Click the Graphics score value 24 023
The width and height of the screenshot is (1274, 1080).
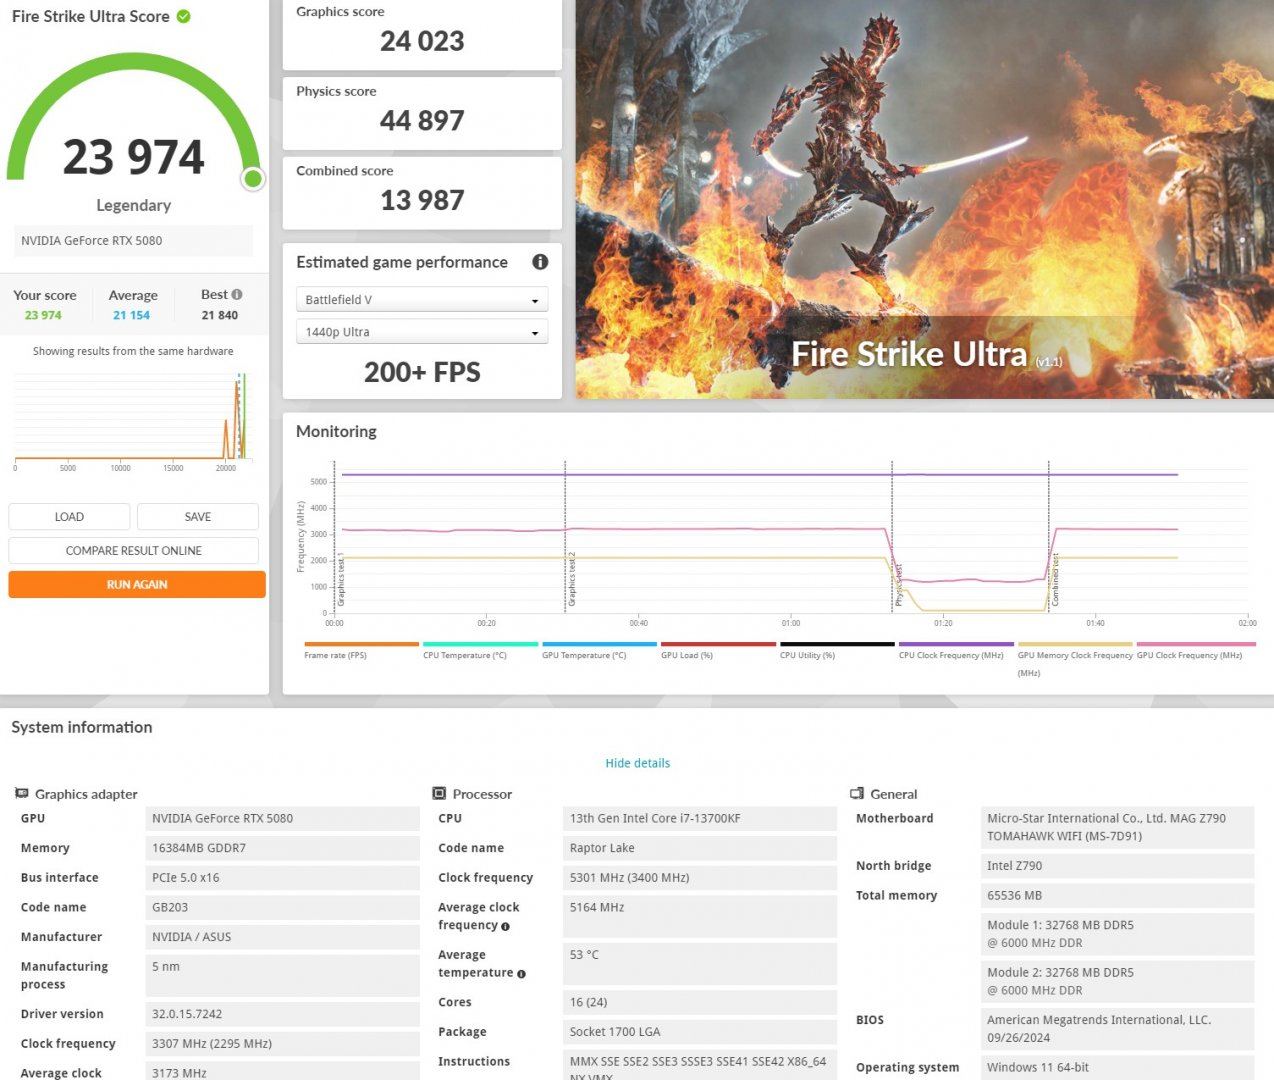pyautogui.click(x=422, y=41)
